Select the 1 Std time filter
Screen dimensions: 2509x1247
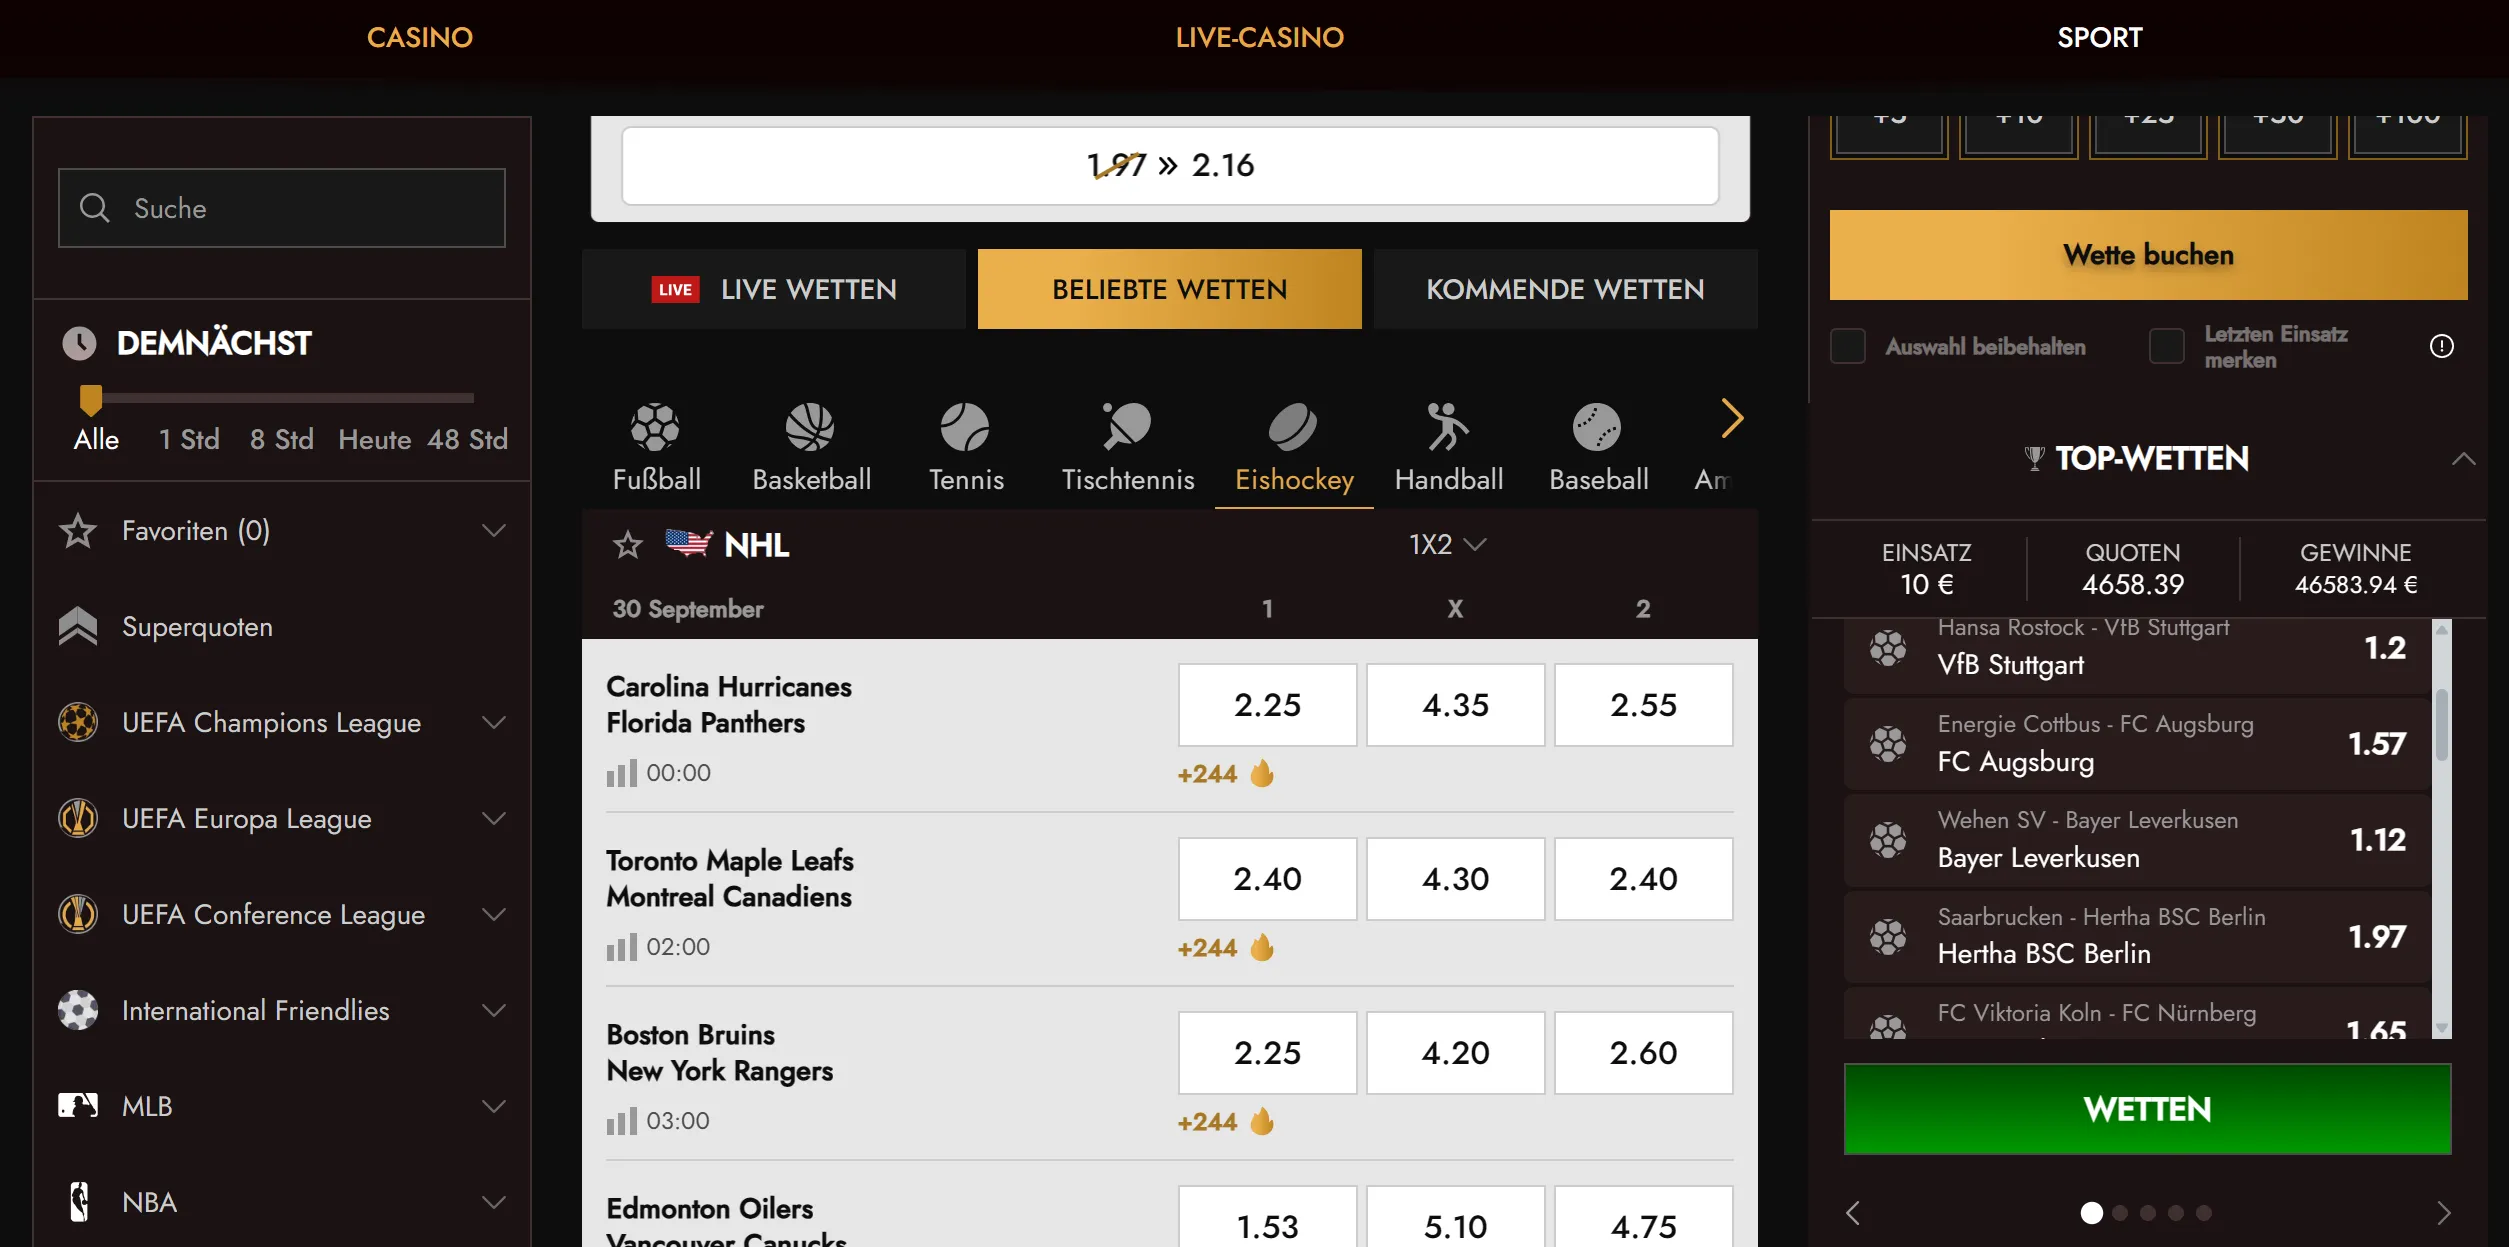pos(189,439)
